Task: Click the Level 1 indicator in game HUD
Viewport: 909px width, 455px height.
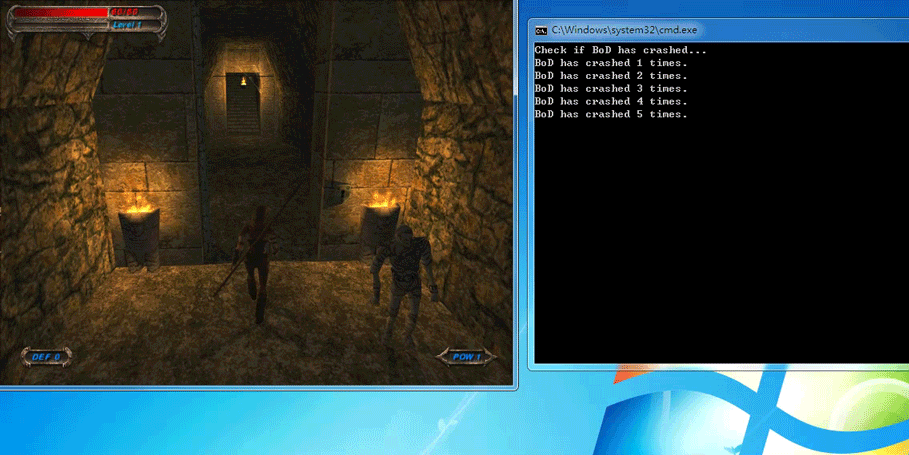Action: pos(126,26)
